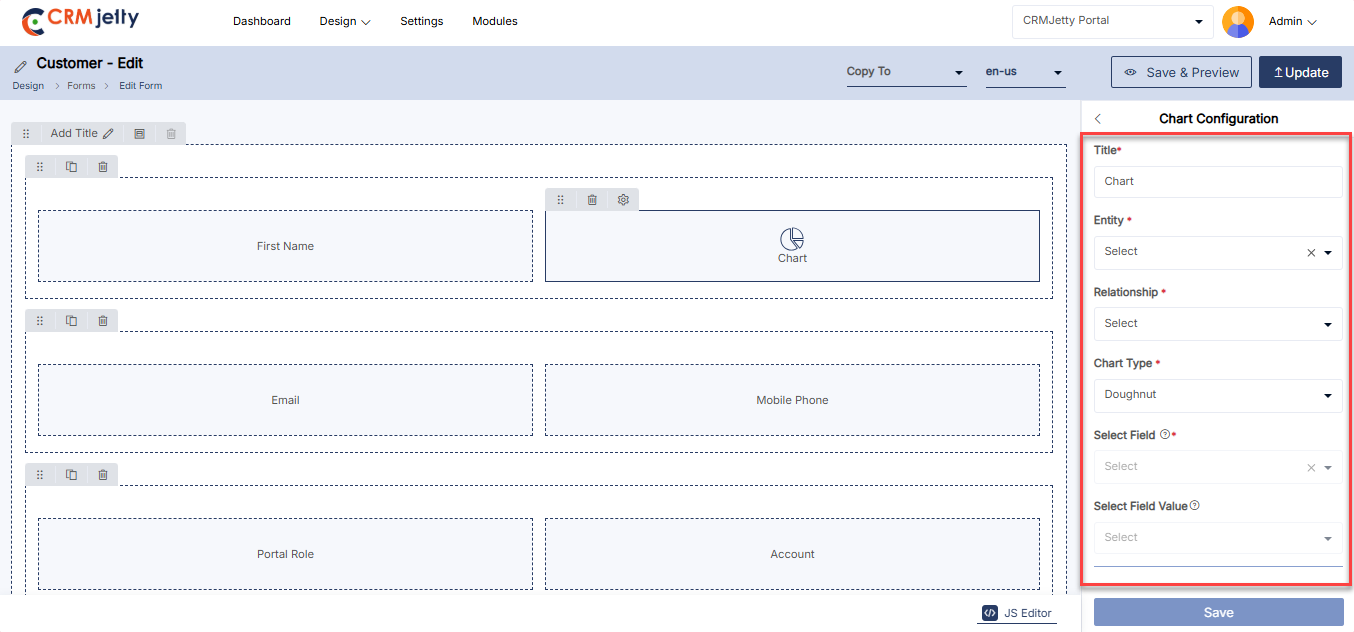The image size is (1354, 632).
Task: Open the Design menu
Action: click(345, 21)
